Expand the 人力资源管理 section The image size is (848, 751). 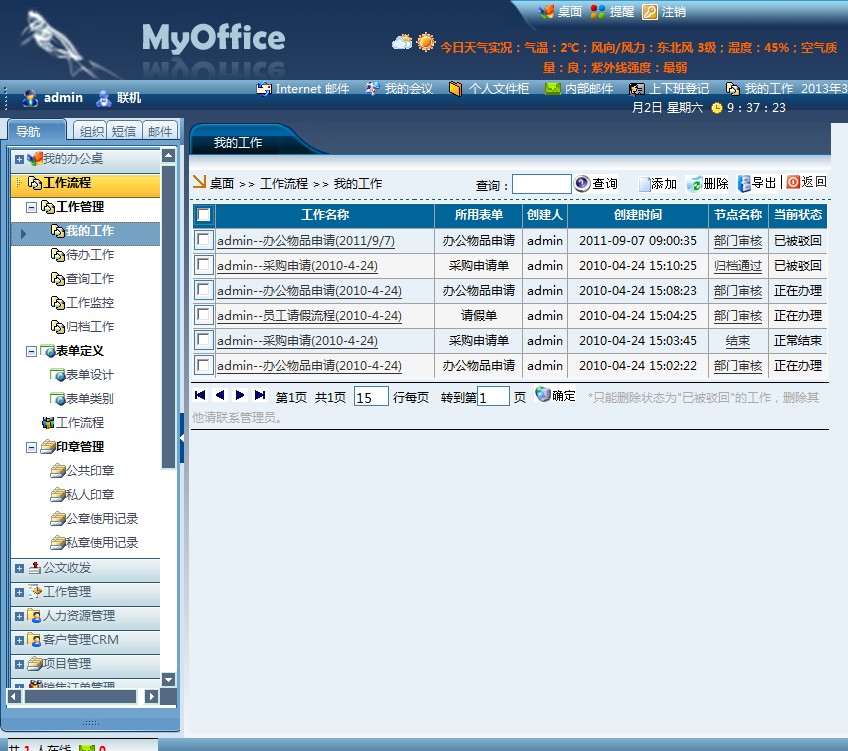click(19, 616)
